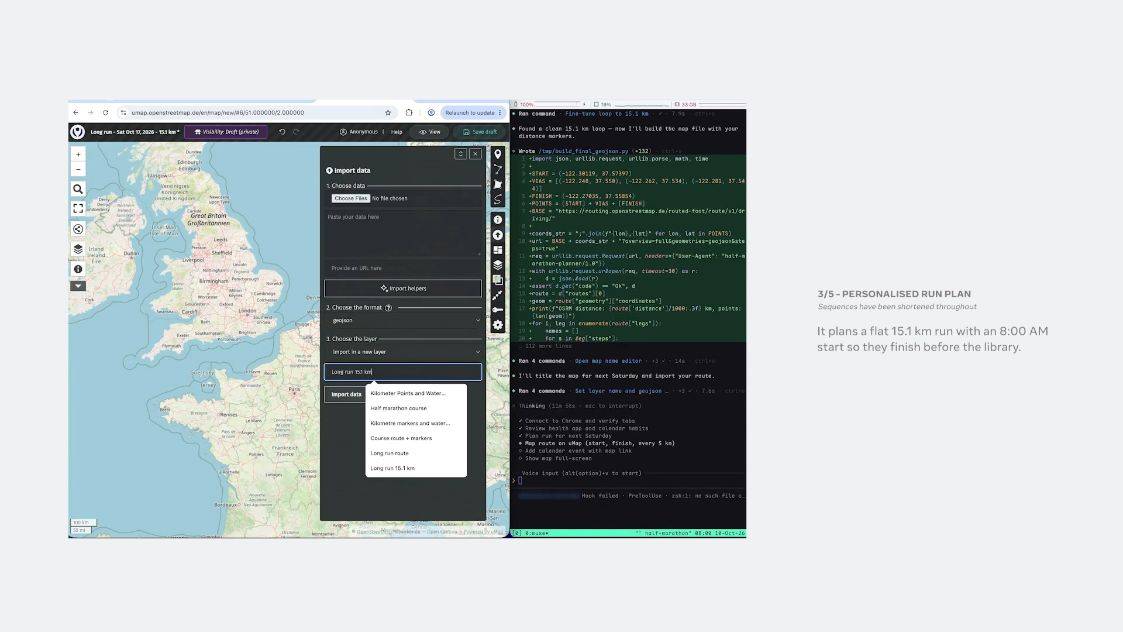Close the Import data panel
Viewport: 1123px width, 632px height.
(475, 154)
